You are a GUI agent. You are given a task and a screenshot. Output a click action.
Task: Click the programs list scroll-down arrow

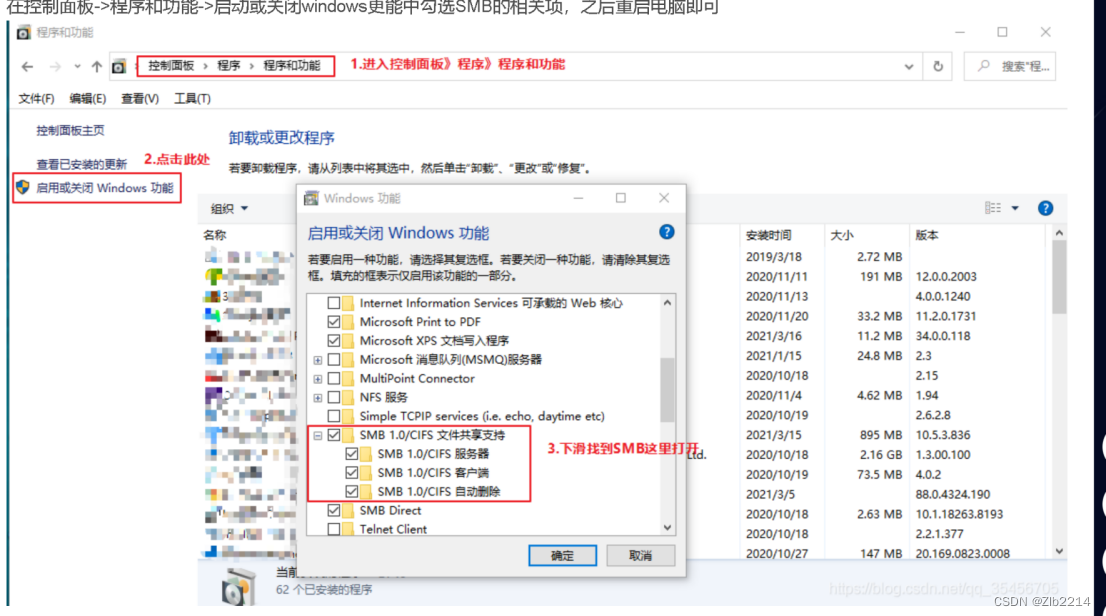(1059, 551)
